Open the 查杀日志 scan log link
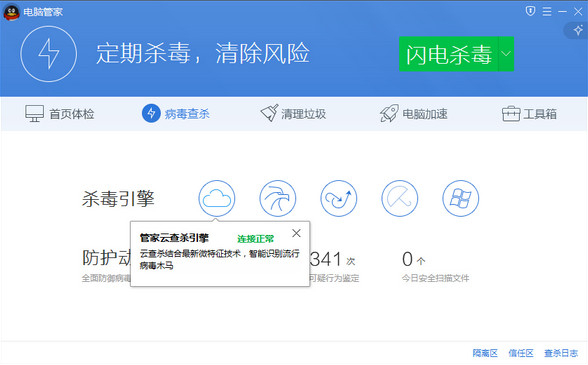 pyautogui.click(x=561, y=353)
